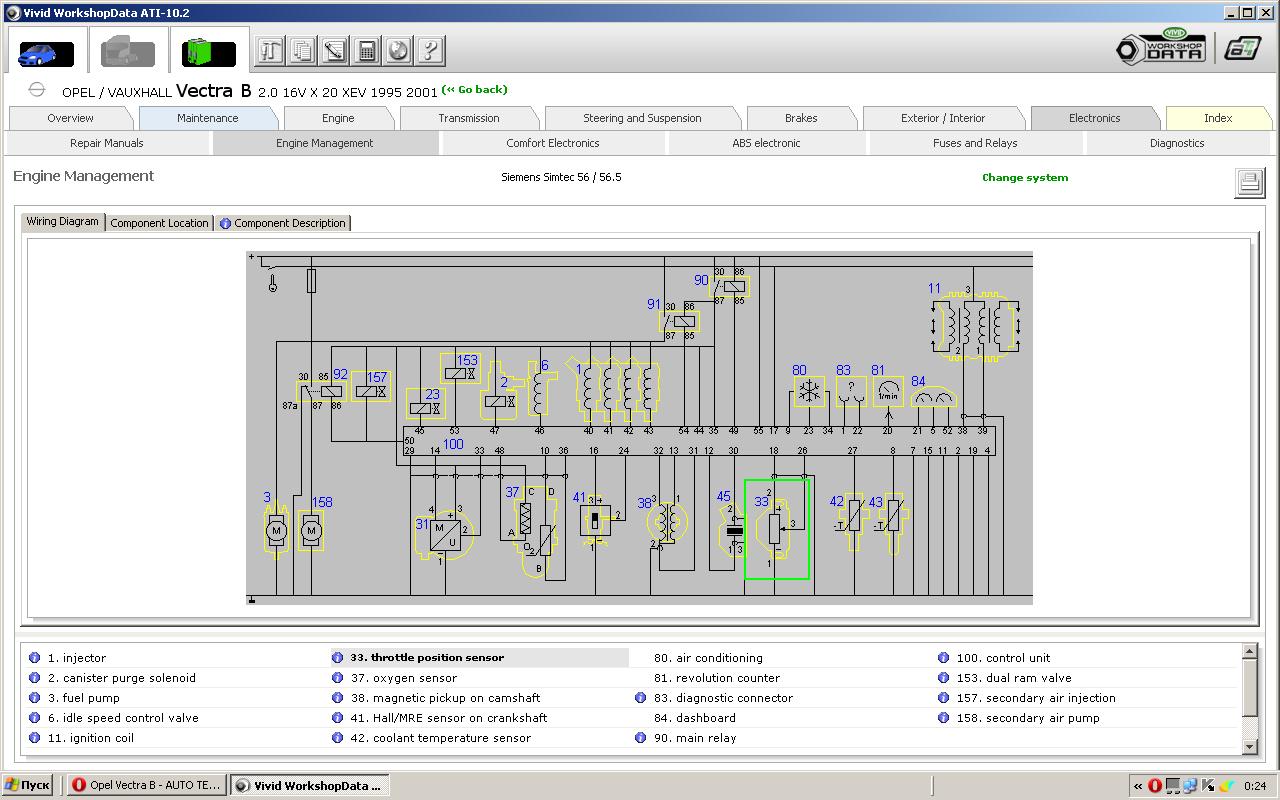This screenshot has width=1280, height=800.
Task: Open the Component Description tab
Action: pos(283,223)
